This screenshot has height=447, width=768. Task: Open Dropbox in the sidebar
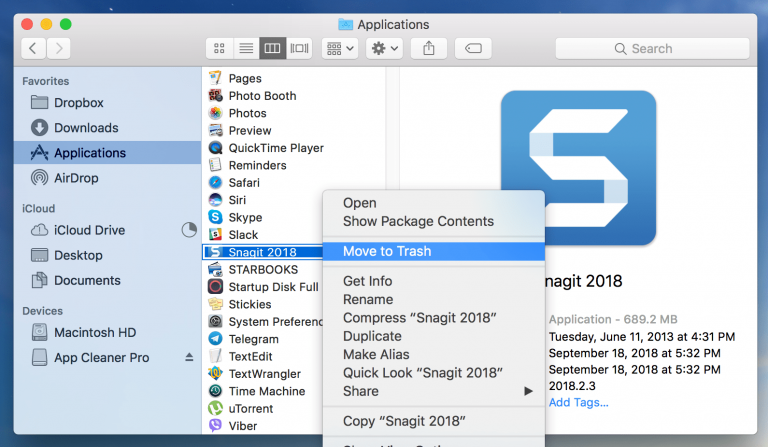(107, 103)
